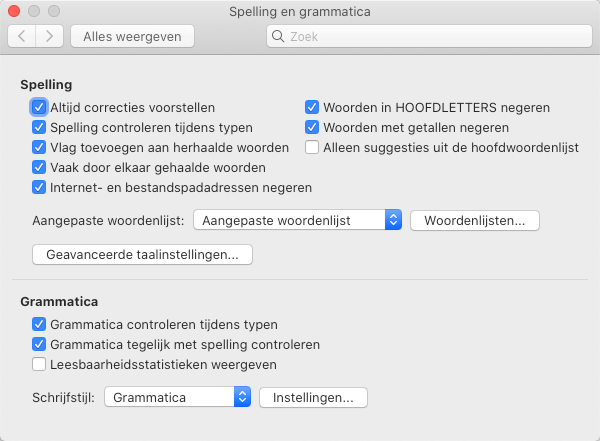Go back with the left arrow

(x=22, y=36)
